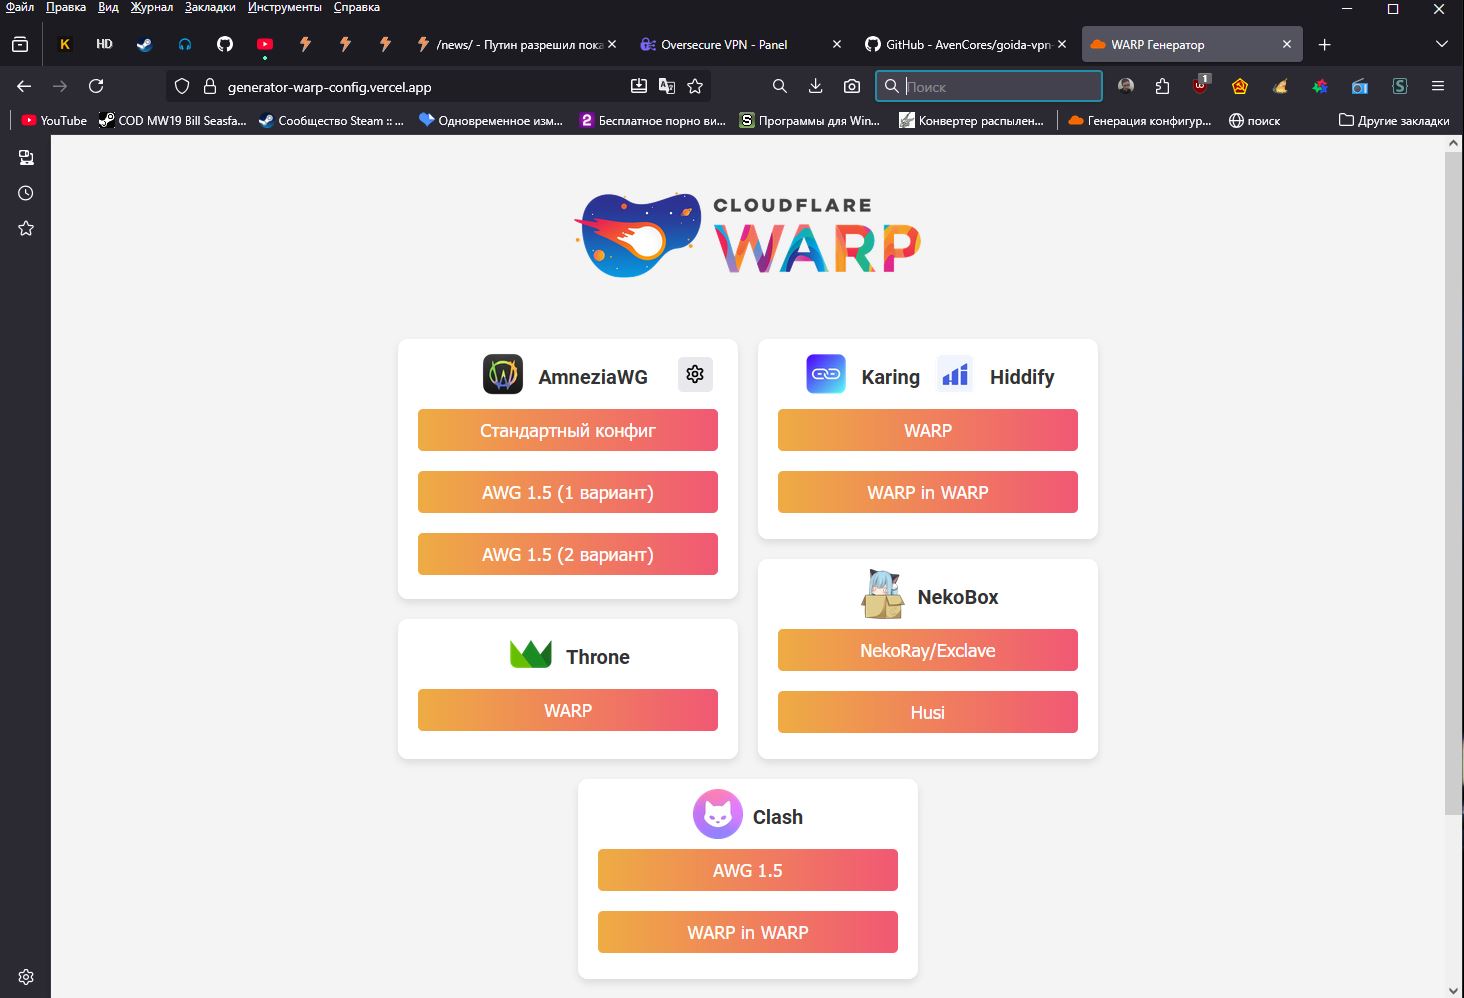
Task: Switch to the pinned HD tab
Action: (105, 44)
